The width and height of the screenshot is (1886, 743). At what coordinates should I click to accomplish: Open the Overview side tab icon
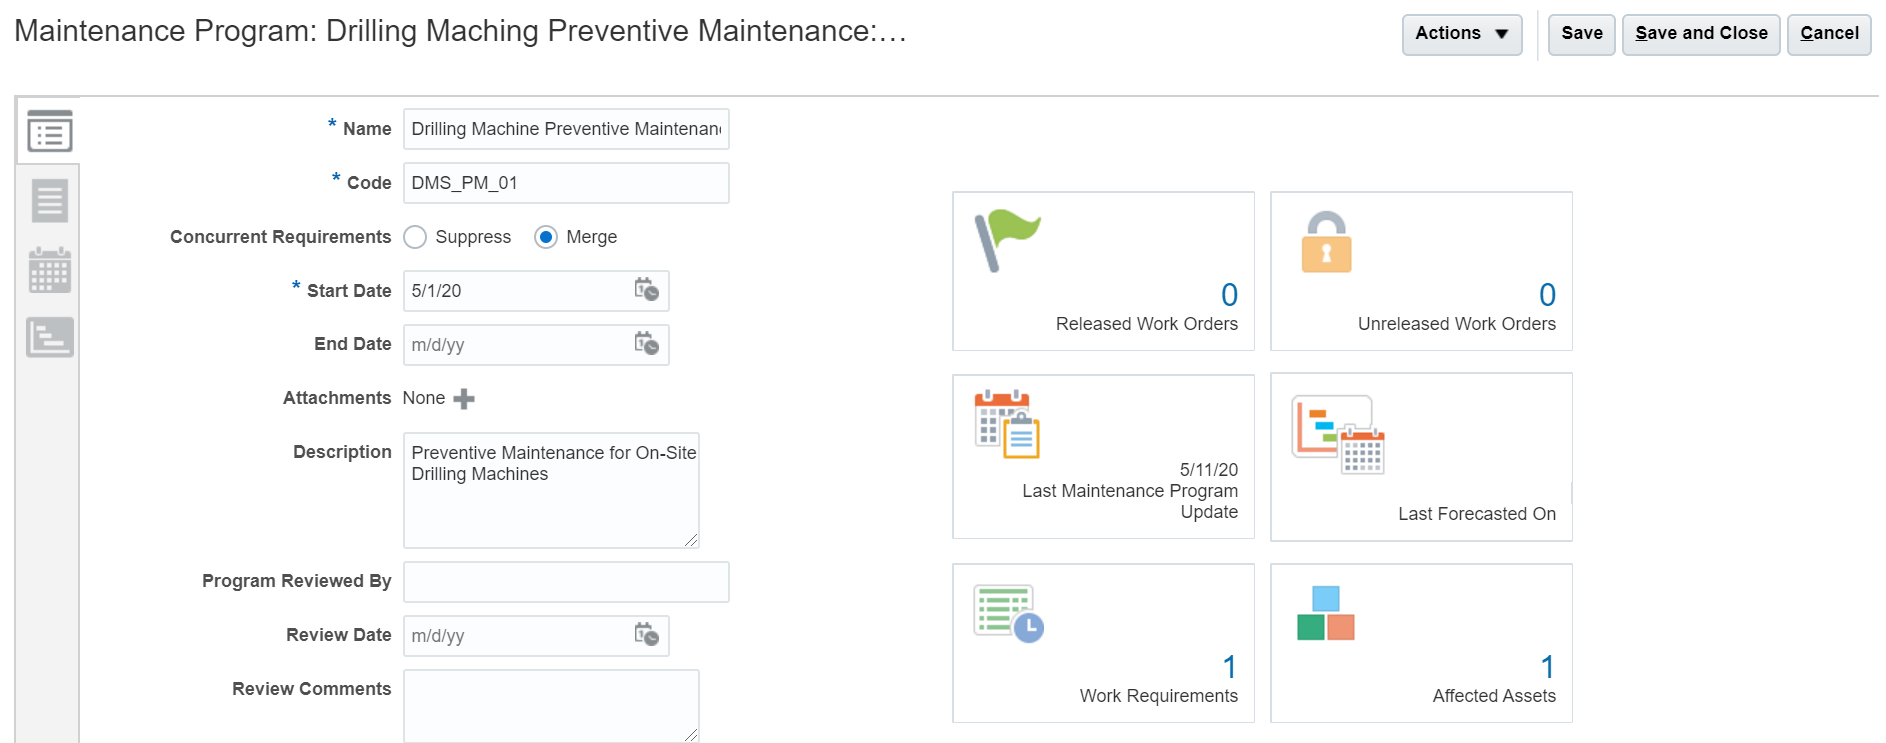(49, 131)
